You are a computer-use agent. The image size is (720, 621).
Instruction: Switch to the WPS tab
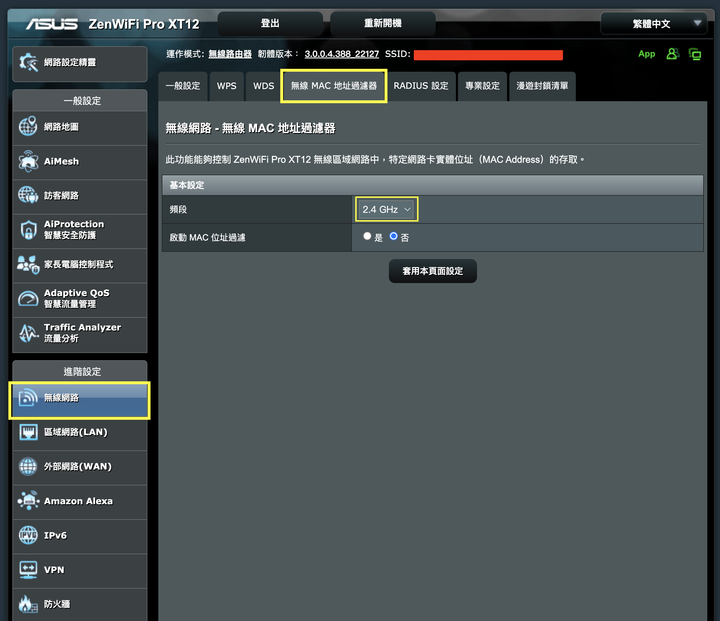pyautogui.click(x=226, y=86)
